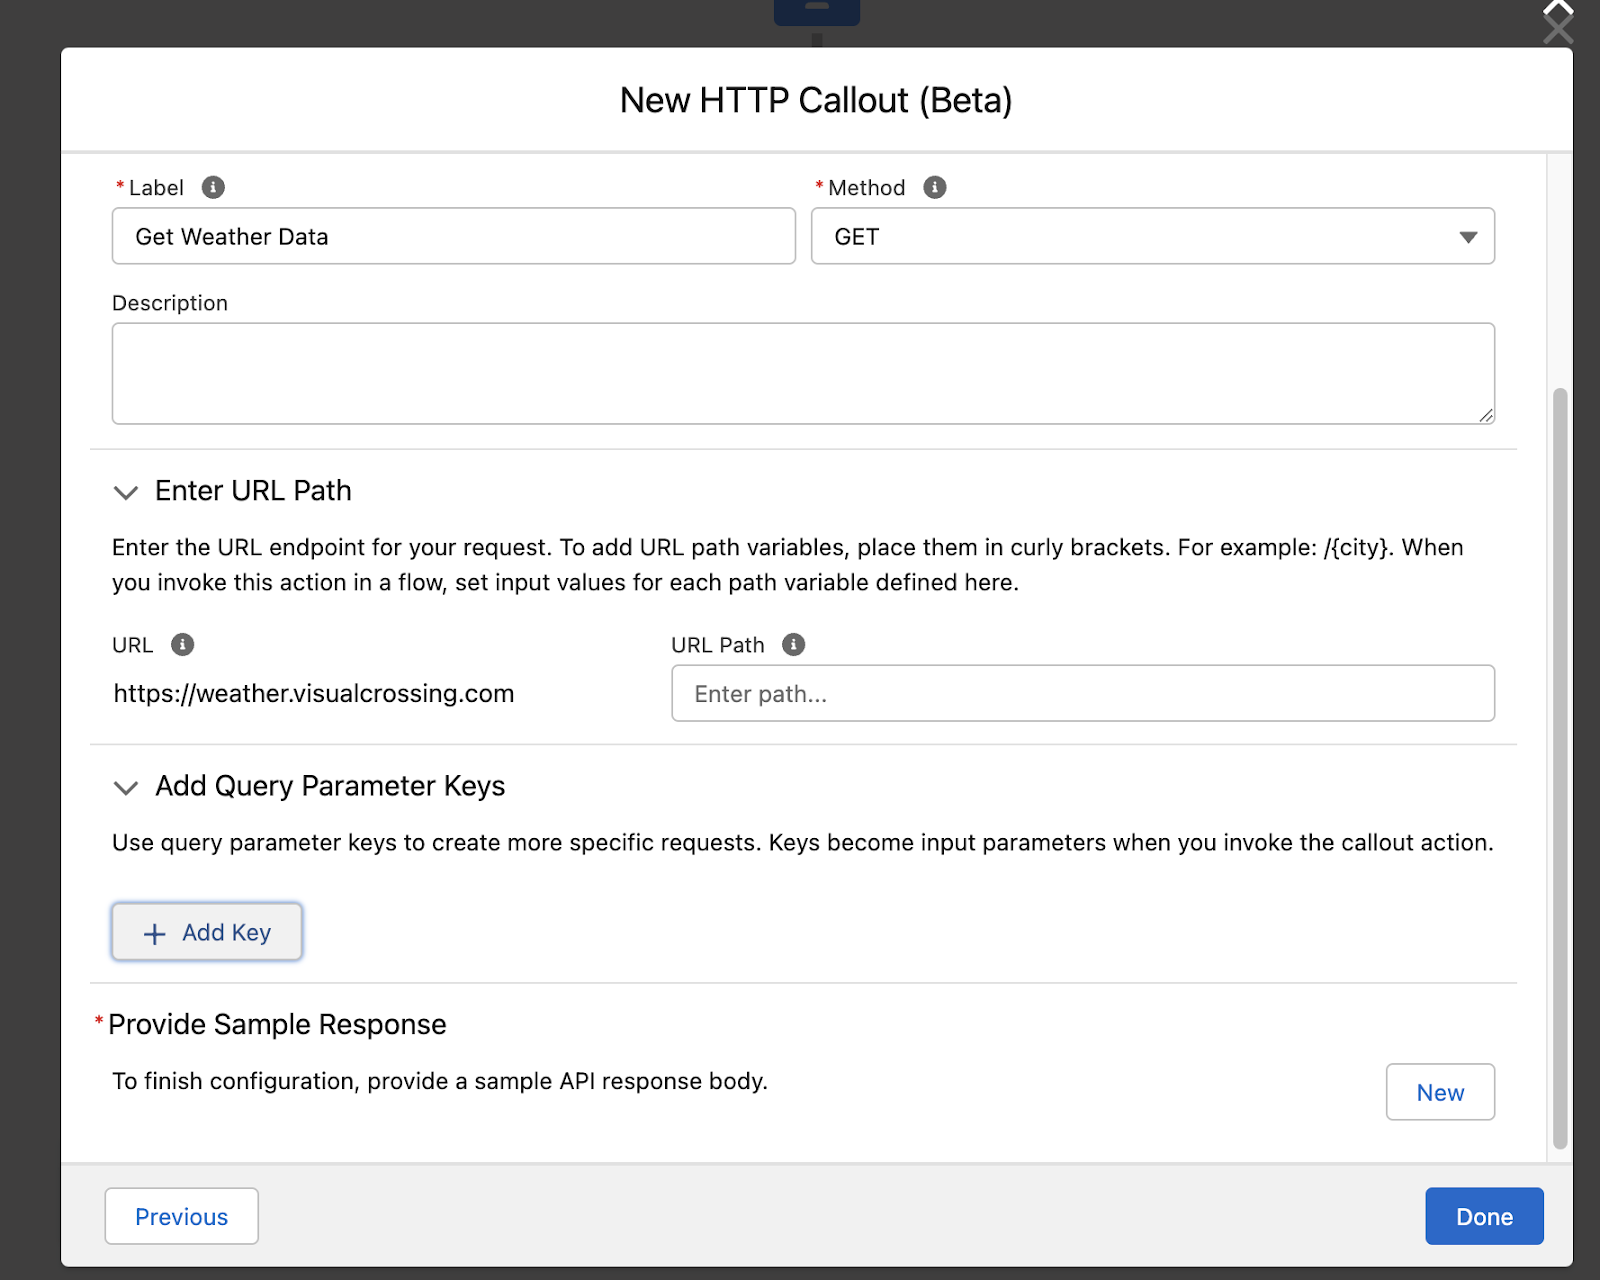
Task: Open the Method dropdown showing GET
Action: pos(1152,236)
